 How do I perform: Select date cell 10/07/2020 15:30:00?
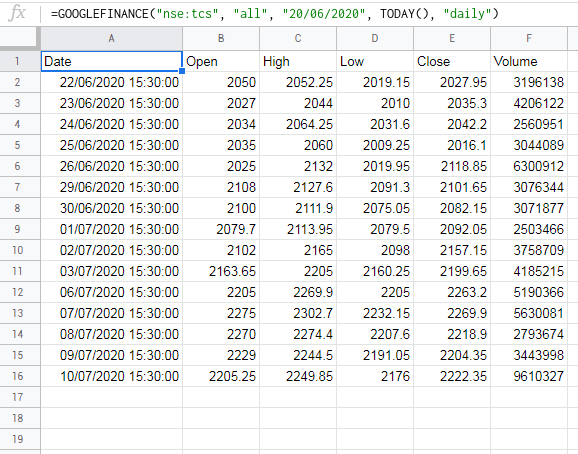(x=111, y=376)
